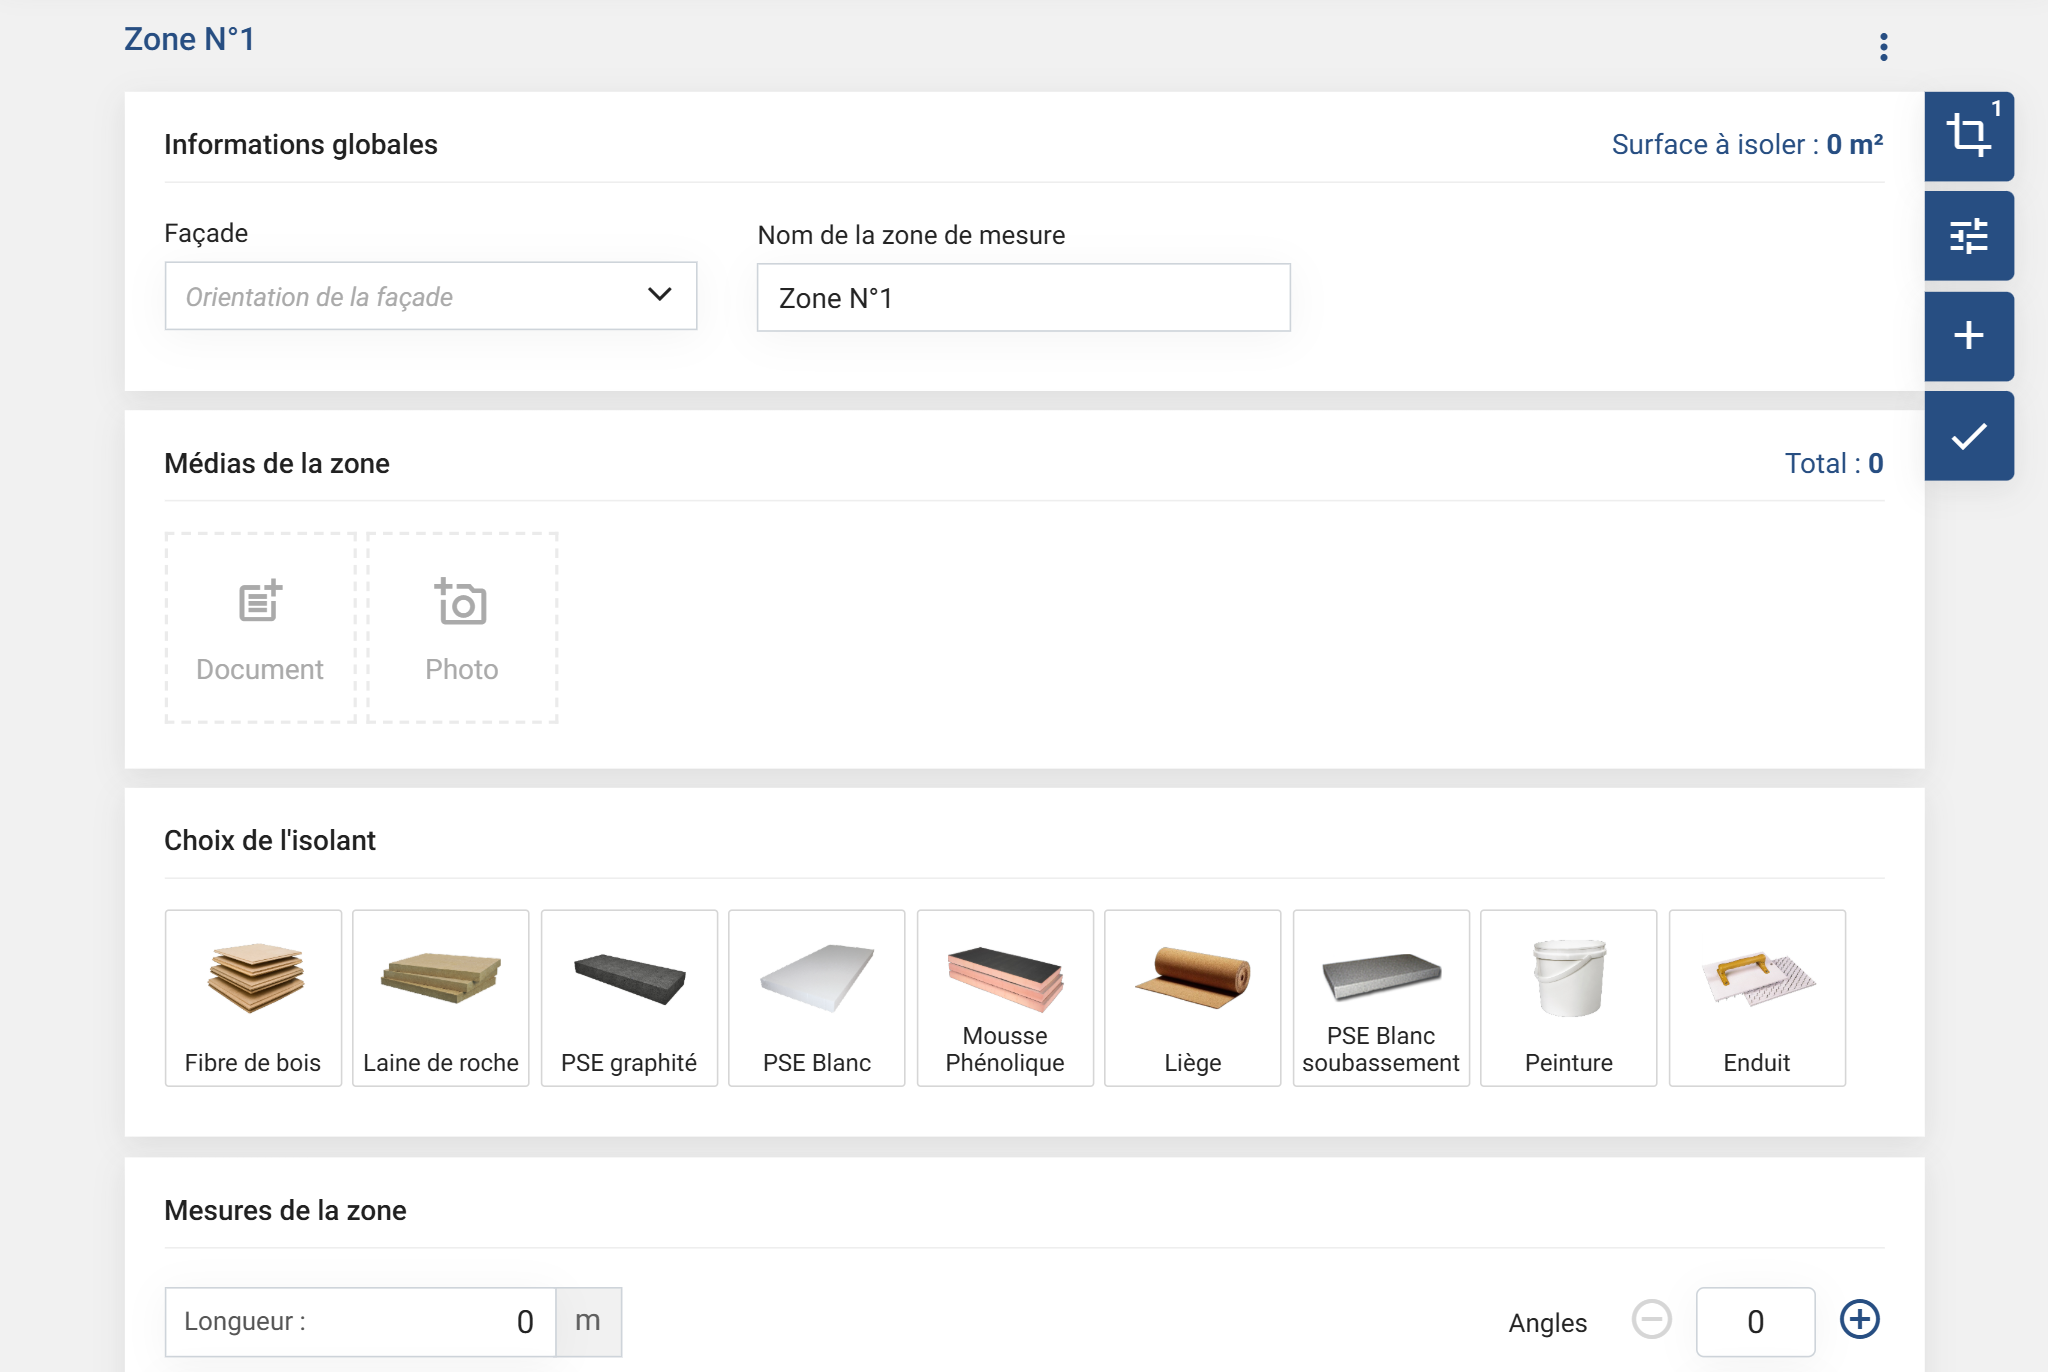Open the Orientation de la façade dropdown
Screen dimensions: 2048x1372
click(x=430, y=296)
